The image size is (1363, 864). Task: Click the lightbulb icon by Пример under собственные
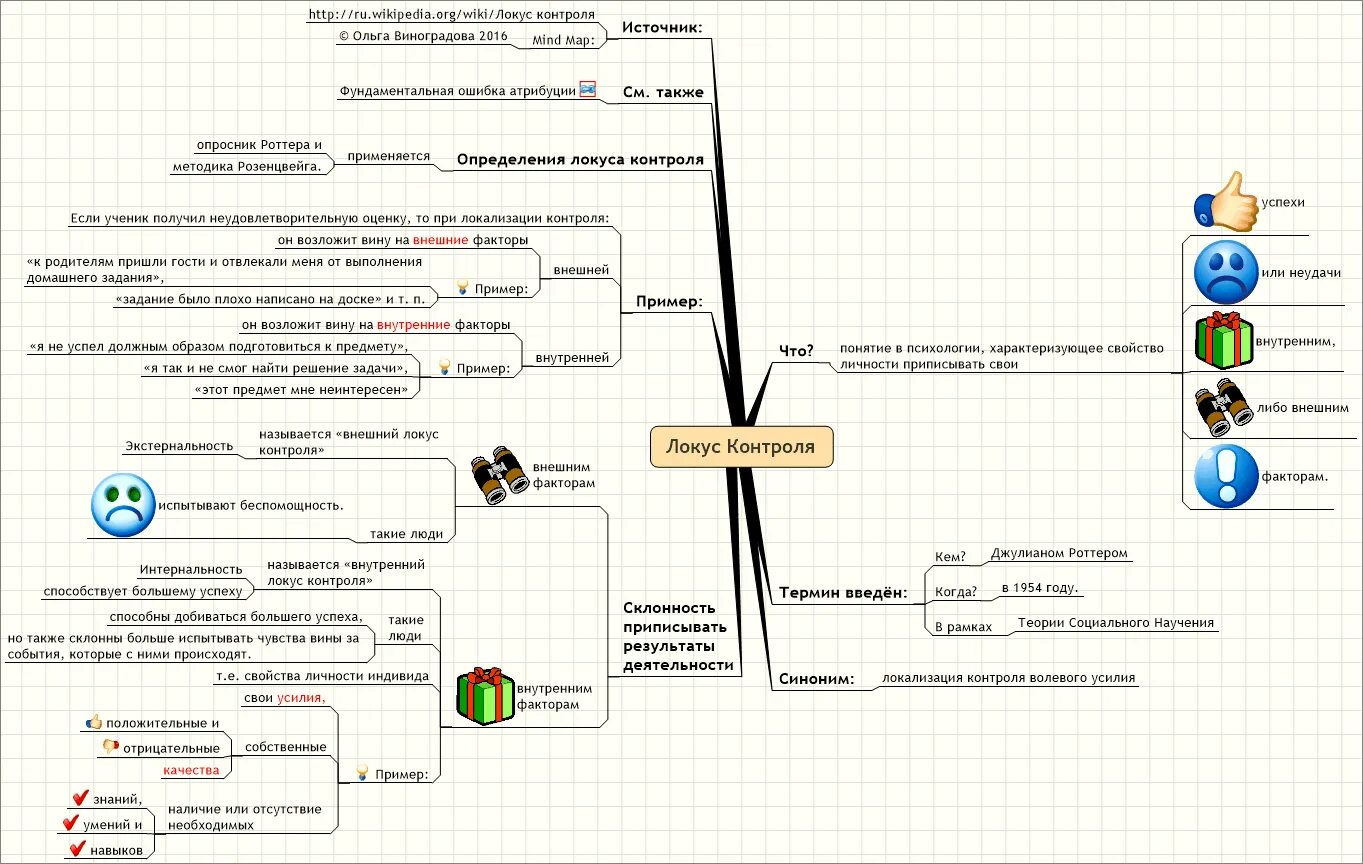(364, 774)
